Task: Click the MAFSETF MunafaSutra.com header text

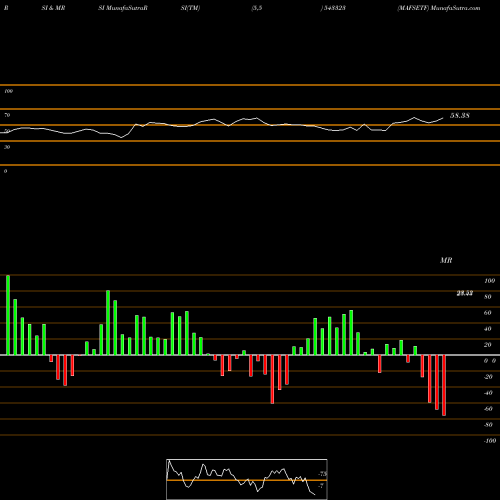Action: [439, 8]
